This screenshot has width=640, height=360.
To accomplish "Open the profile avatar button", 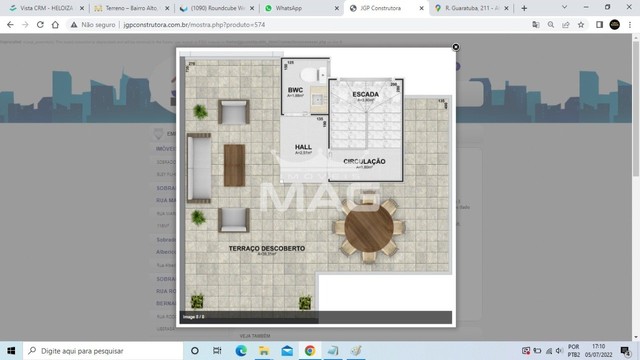I will pyautogui.click(x=615, y=25).
